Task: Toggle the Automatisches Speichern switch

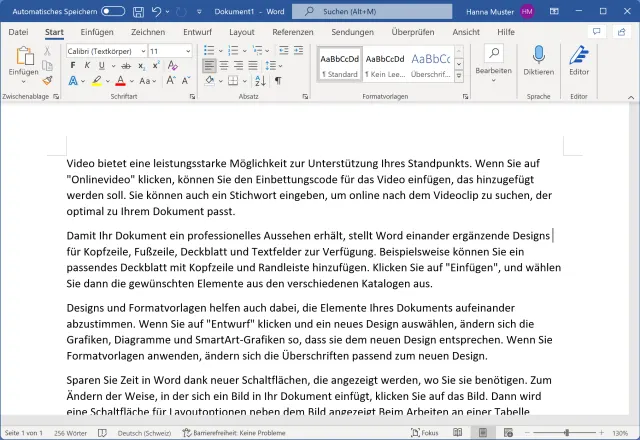Action: coord(113,11)
